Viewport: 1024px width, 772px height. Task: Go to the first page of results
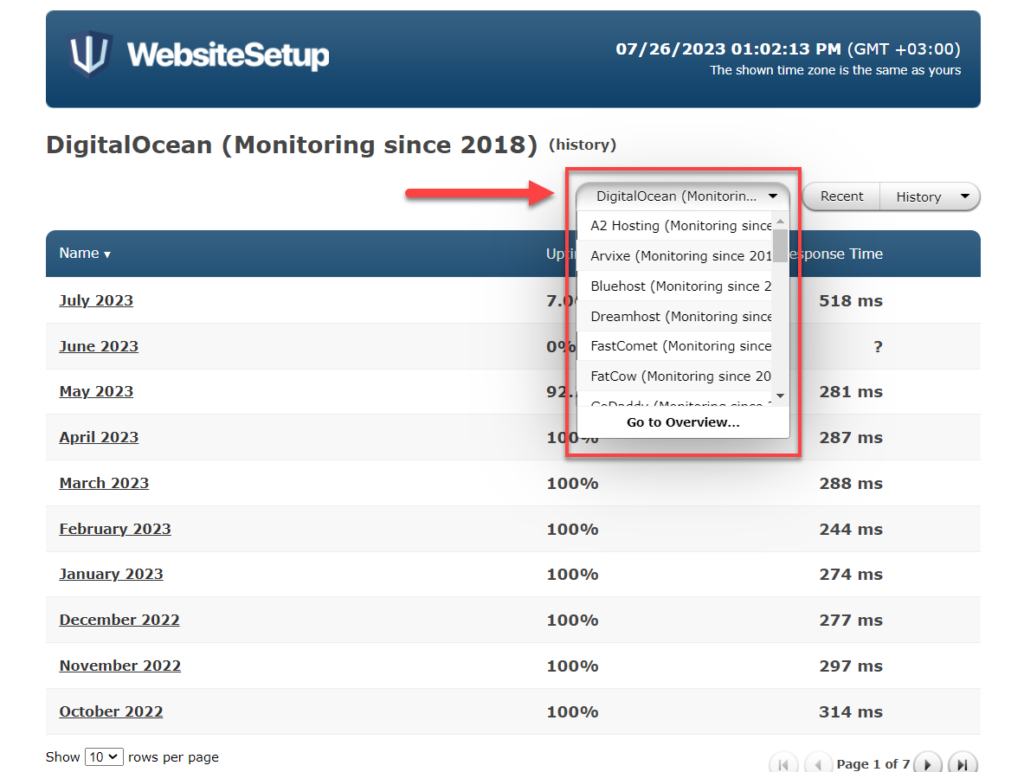[x=783, y=764]
